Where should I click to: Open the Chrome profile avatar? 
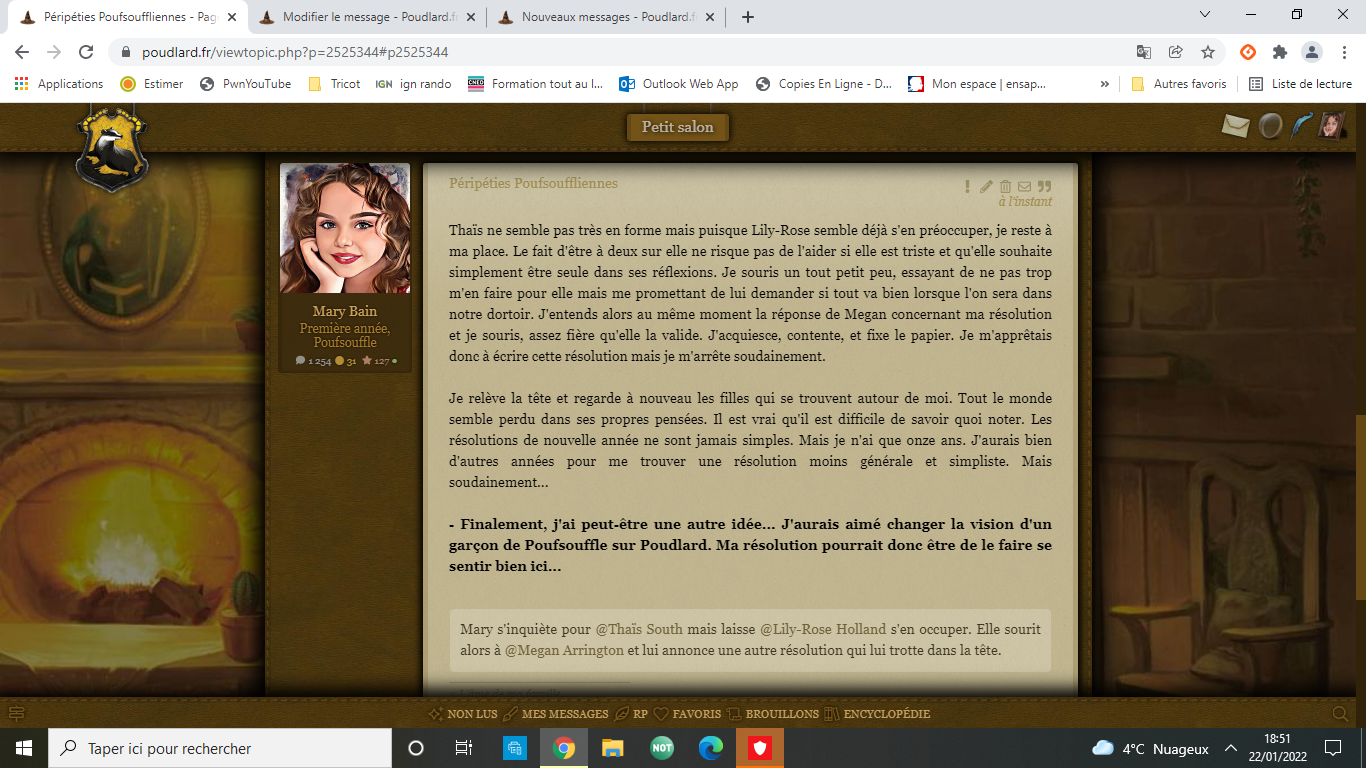tap(1312, 52)
